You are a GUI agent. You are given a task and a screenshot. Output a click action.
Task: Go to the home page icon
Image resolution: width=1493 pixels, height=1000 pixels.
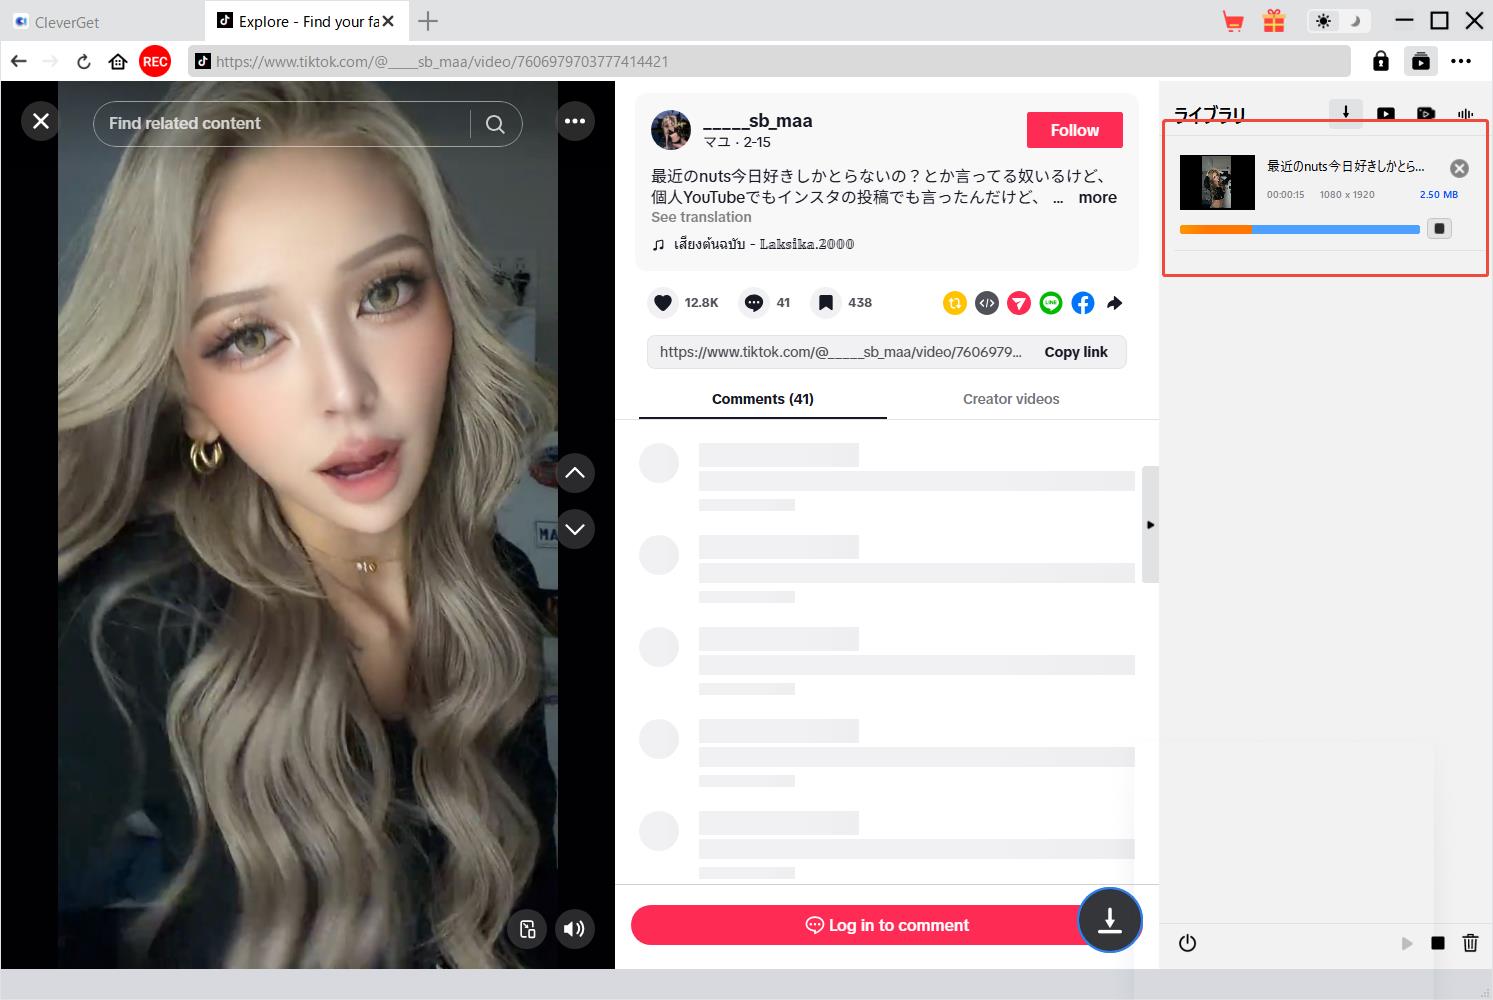(x=118, y=62)
